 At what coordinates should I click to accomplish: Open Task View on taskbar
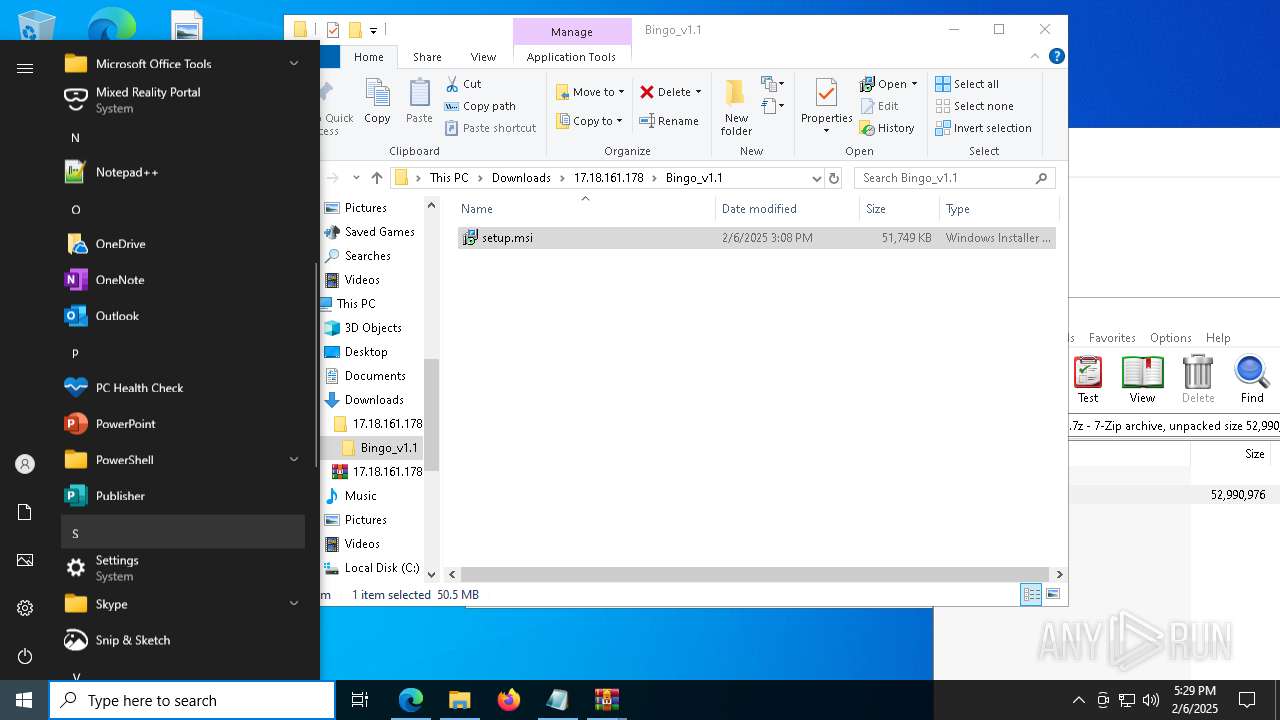click(360, 700)
